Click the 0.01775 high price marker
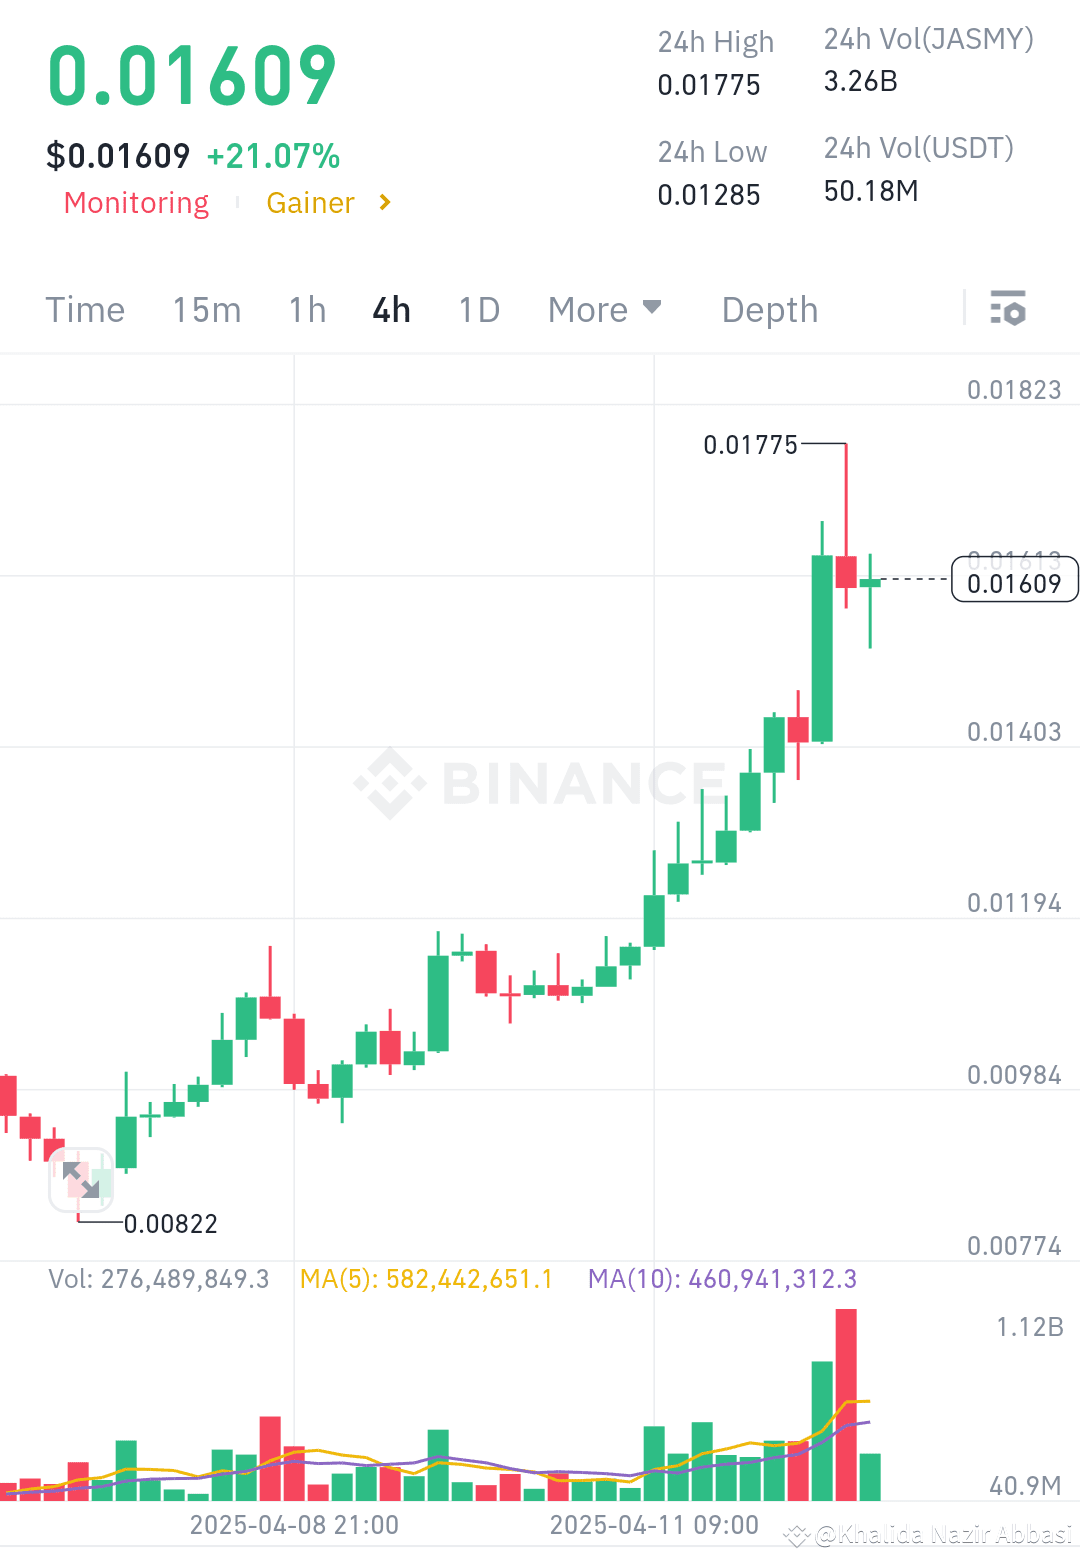1080x1557 pixels. click(x=748, y=444)
